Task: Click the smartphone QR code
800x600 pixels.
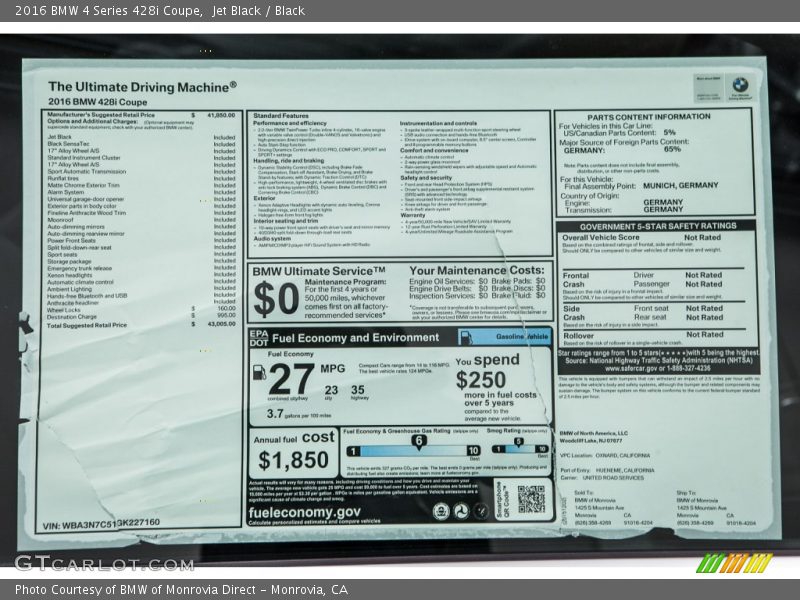Action: coord(532,498)
